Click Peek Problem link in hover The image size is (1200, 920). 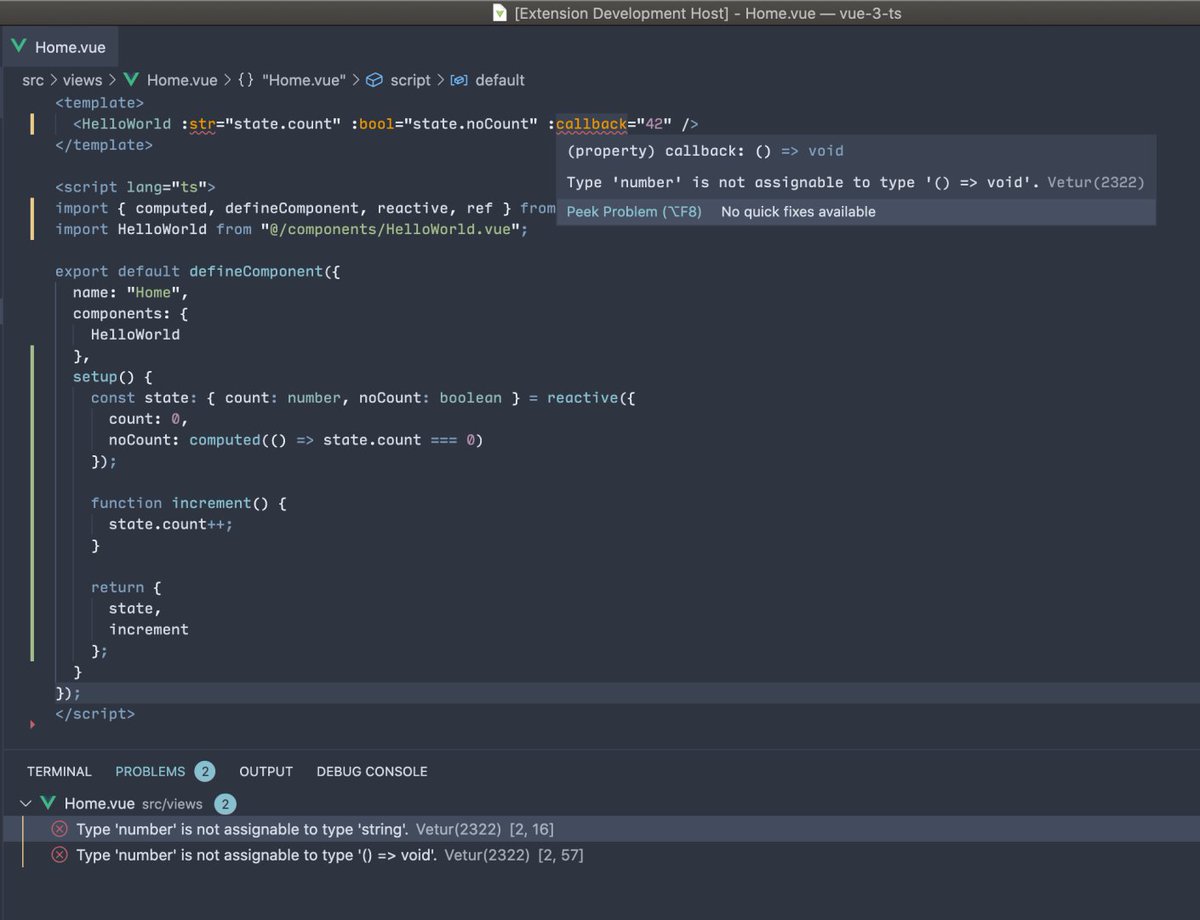point(634,212)
